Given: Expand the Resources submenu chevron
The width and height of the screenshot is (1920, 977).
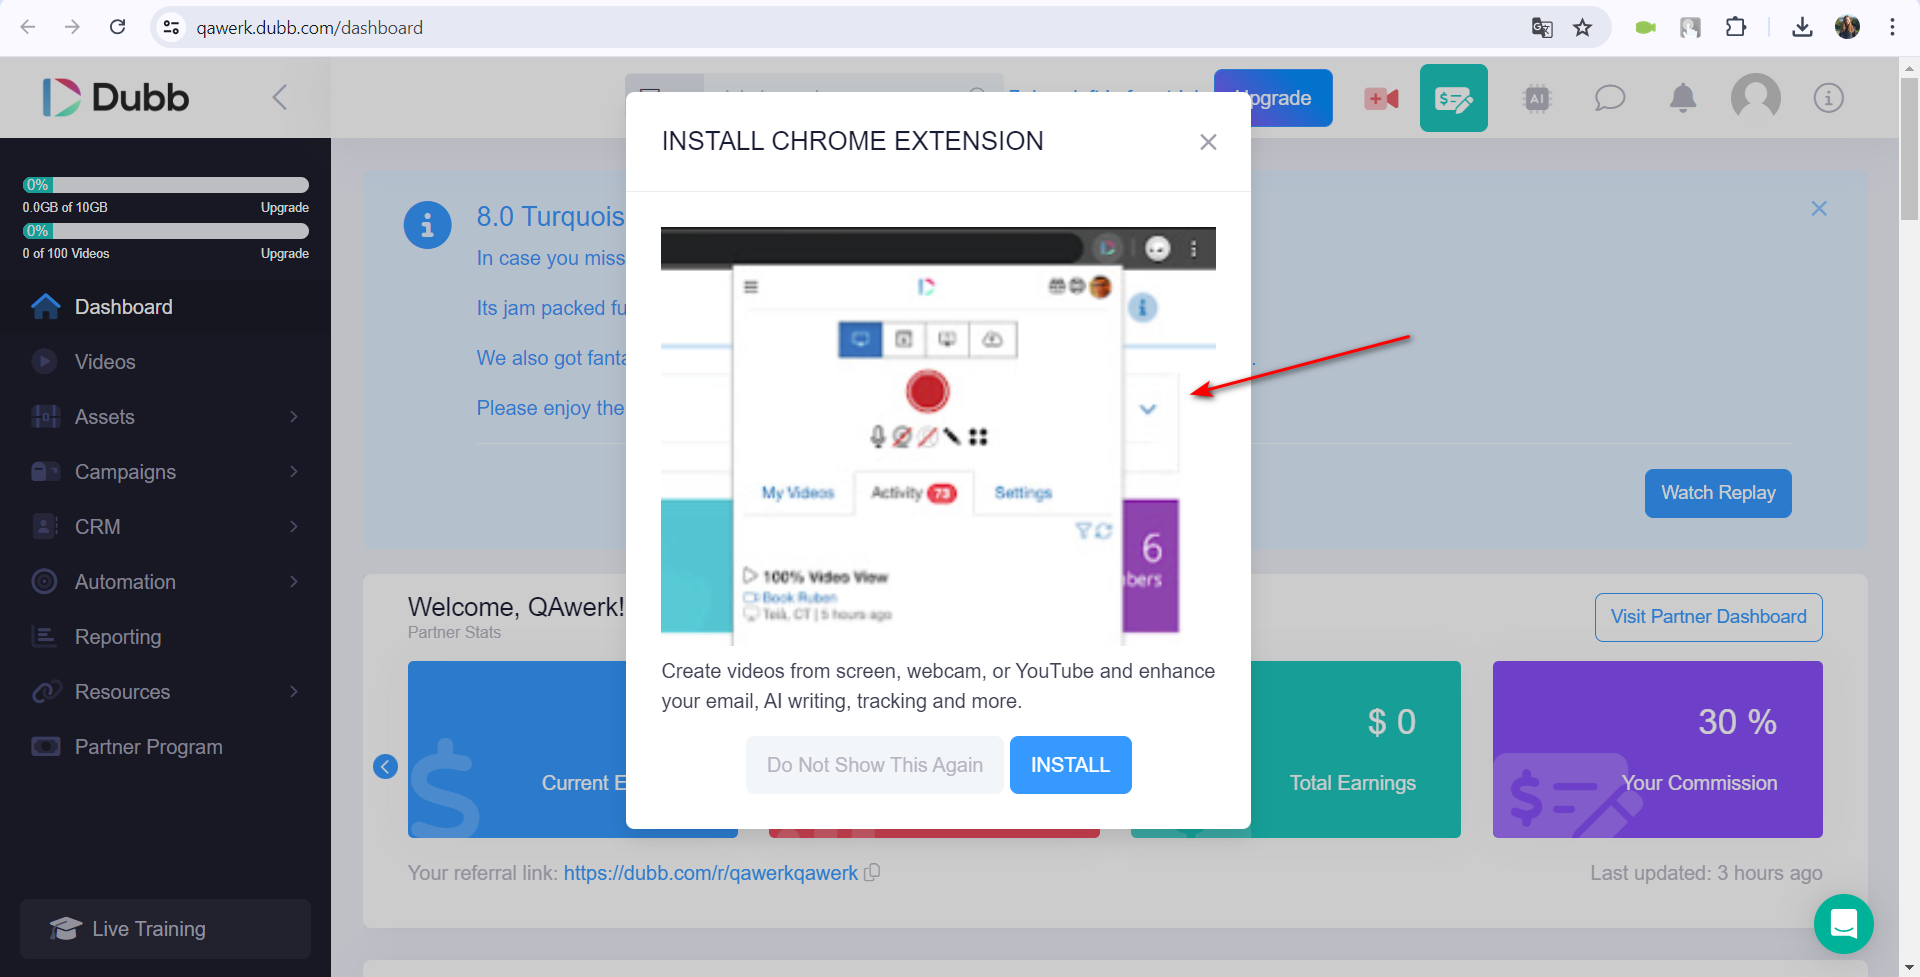Looking at the screenshot, I should (294, 692).
